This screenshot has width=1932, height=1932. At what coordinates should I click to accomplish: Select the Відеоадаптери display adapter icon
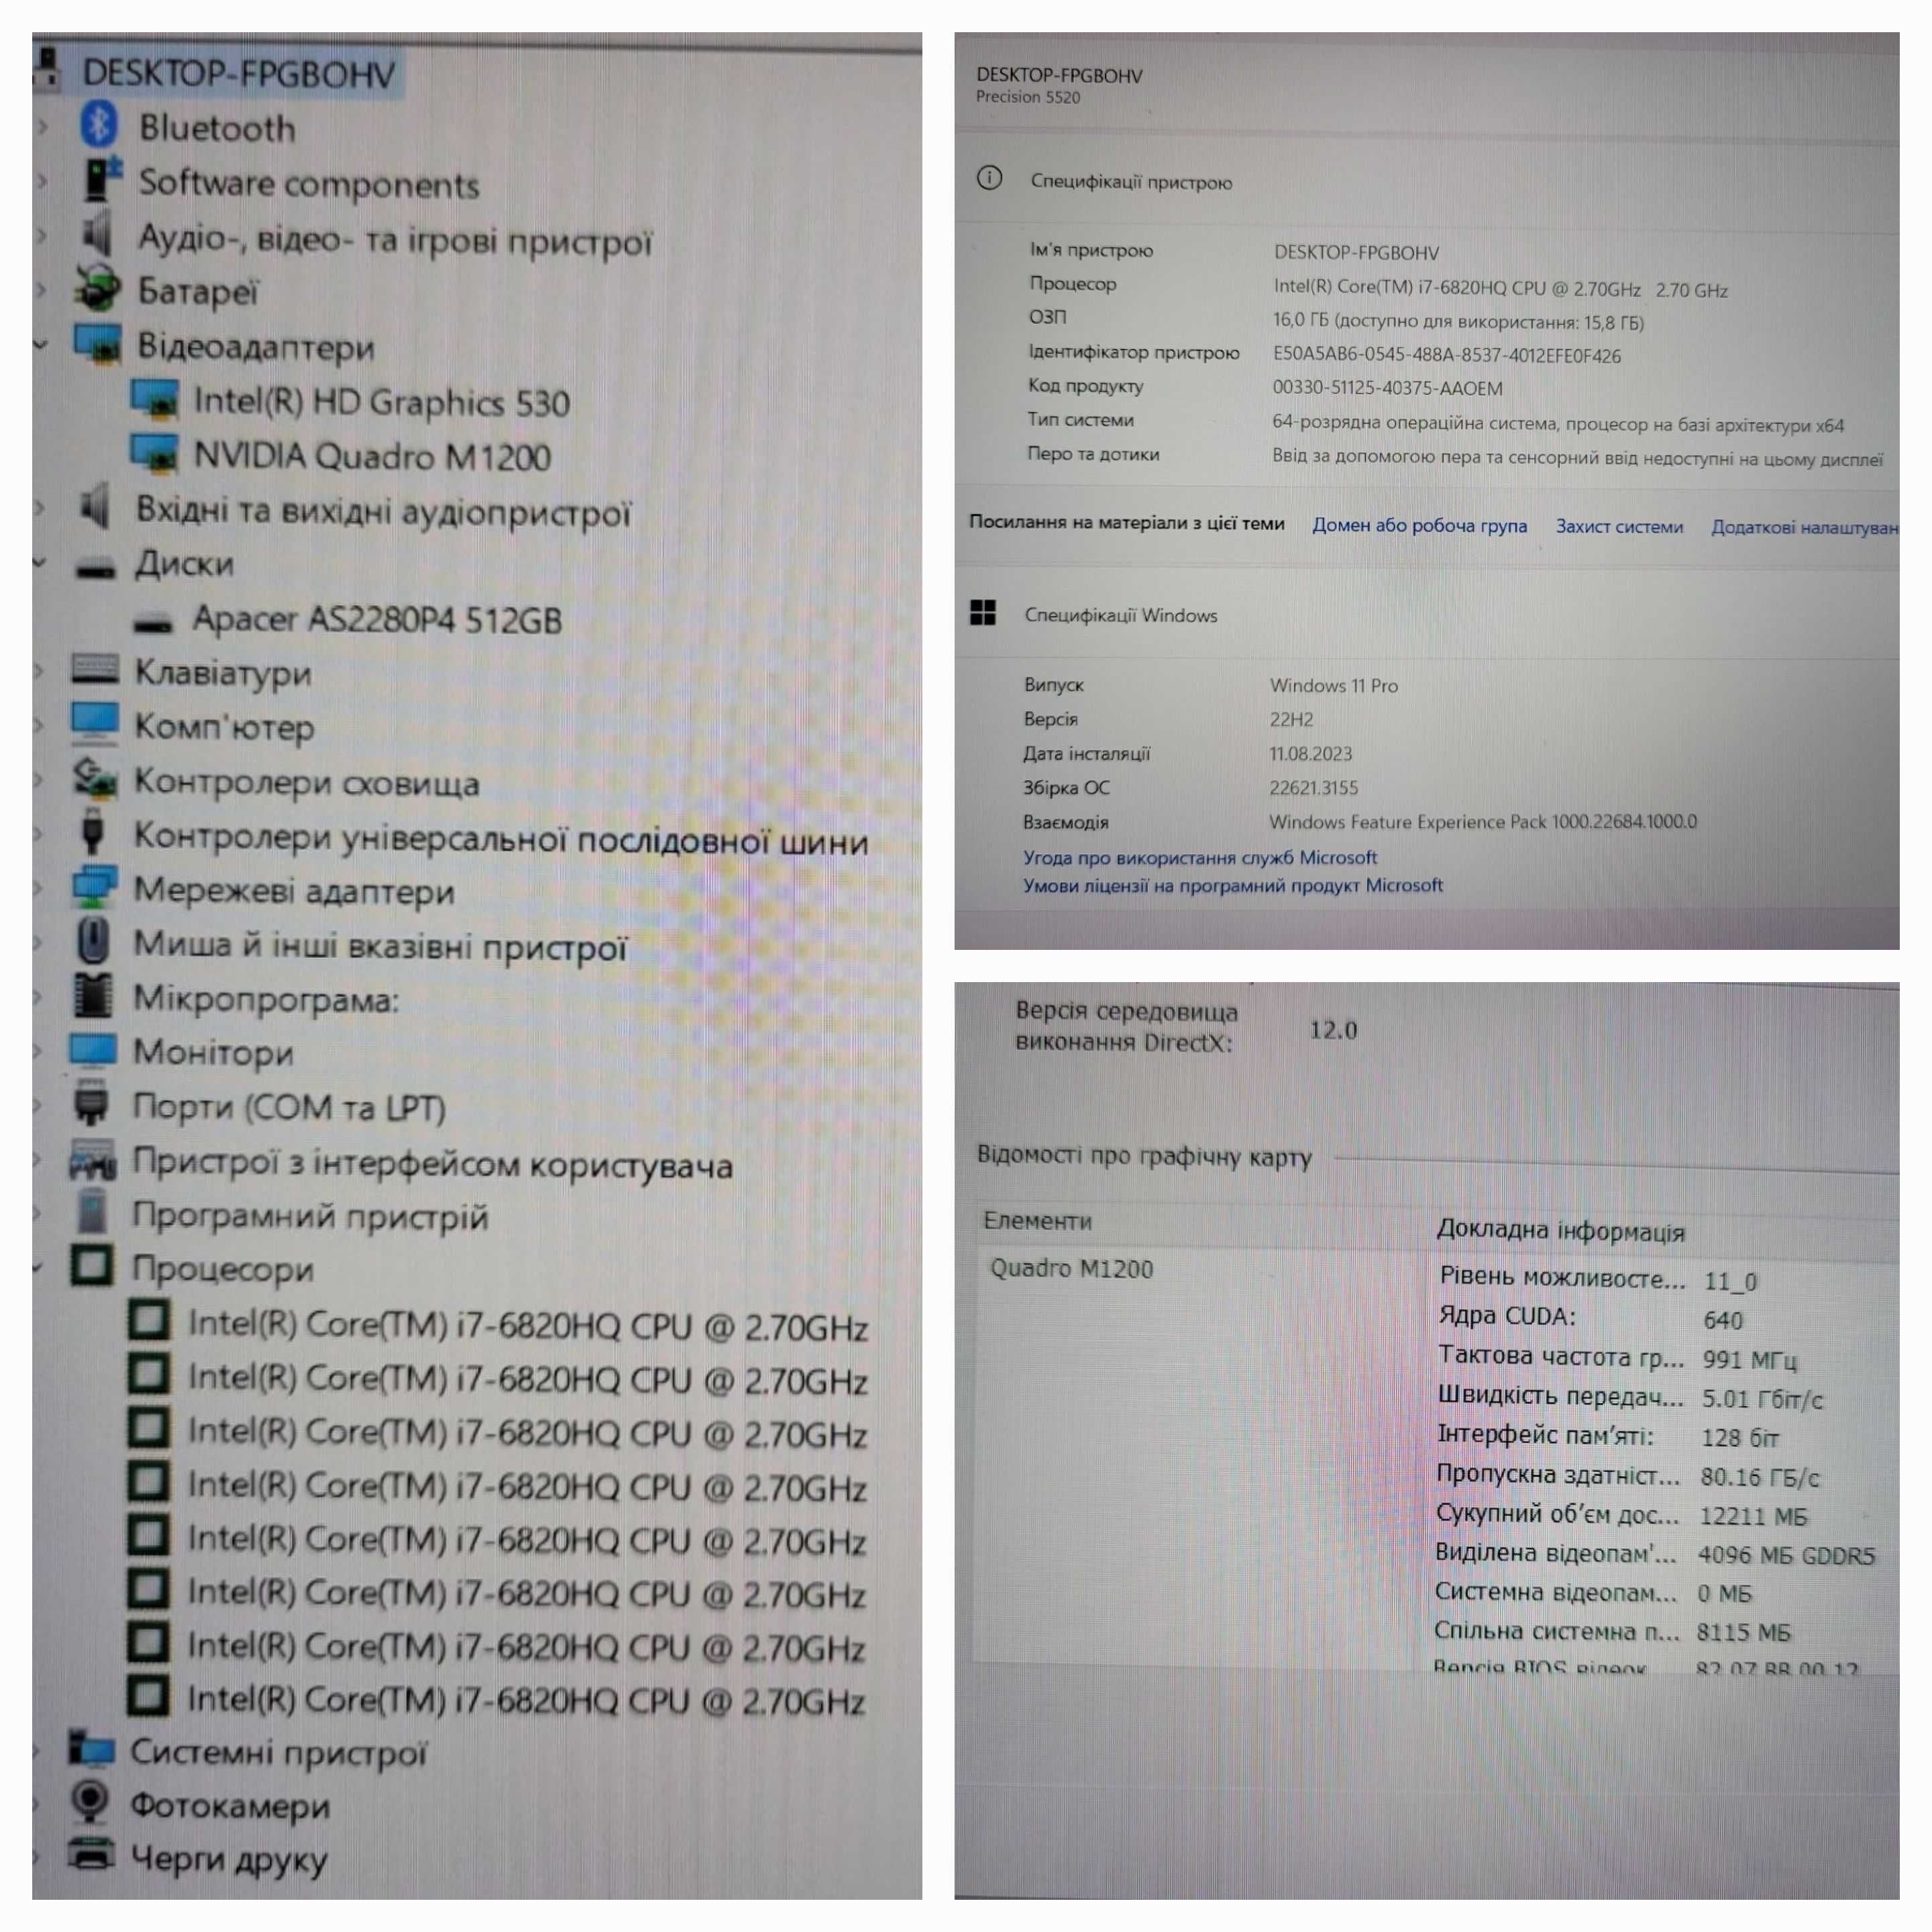[x=97, y=344]
